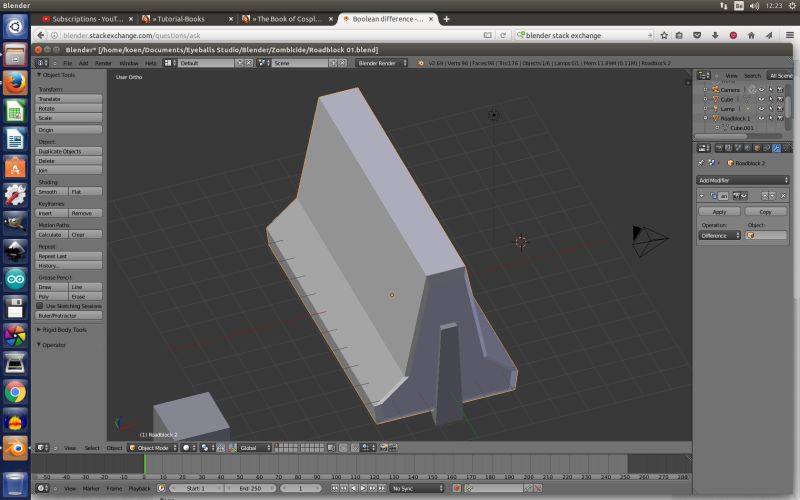Image resolution: width=800 pixels, height=500 pixels.
Task: Move boolean modifier up in stack
Action: (765, 196)
